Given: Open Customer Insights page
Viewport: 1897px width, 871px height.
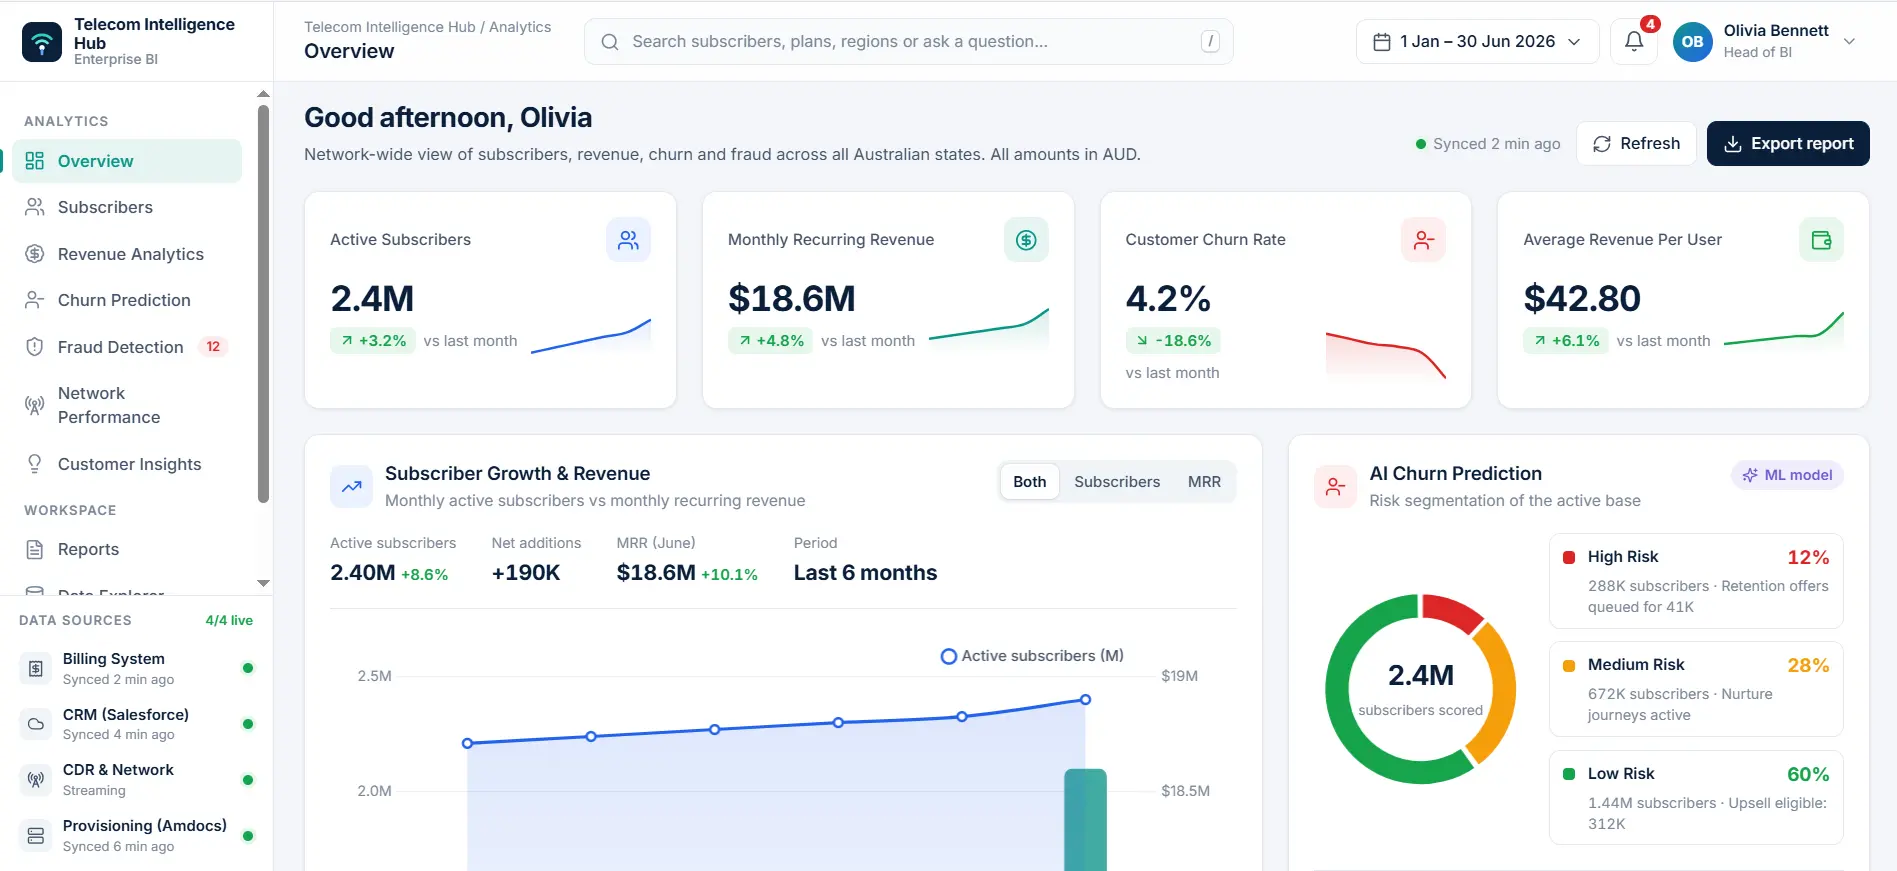Looking at the screenshot, I should click(127, 464).
